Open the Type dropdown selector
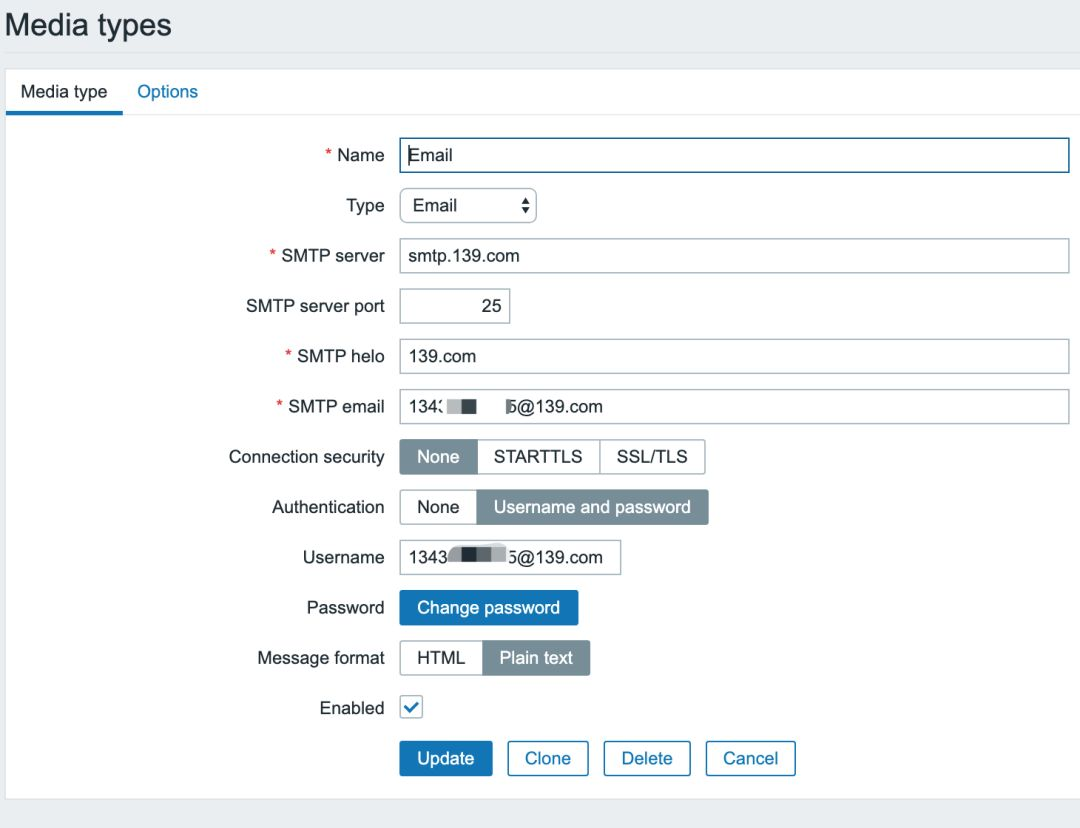Viewport: 1080px width, 828px height. [x=468, y=206]
